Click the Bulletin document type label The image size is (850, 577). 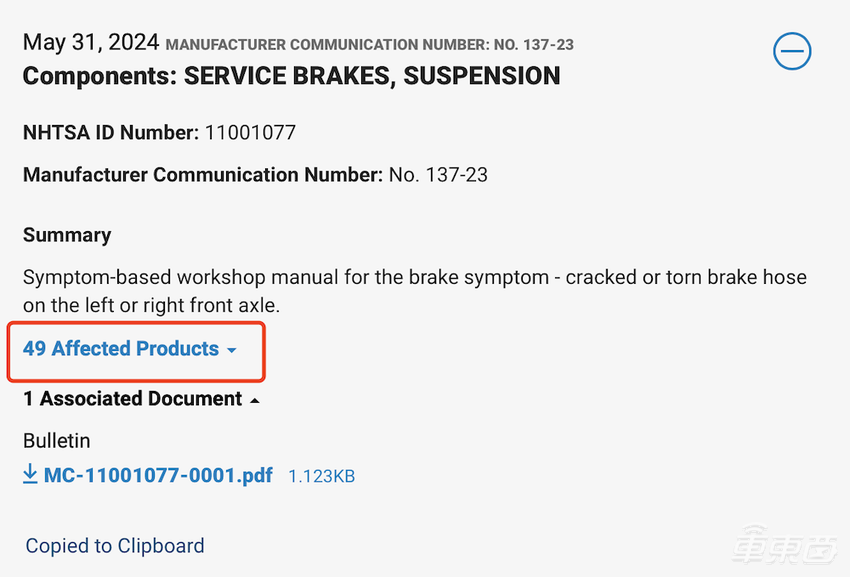point(57,440)
